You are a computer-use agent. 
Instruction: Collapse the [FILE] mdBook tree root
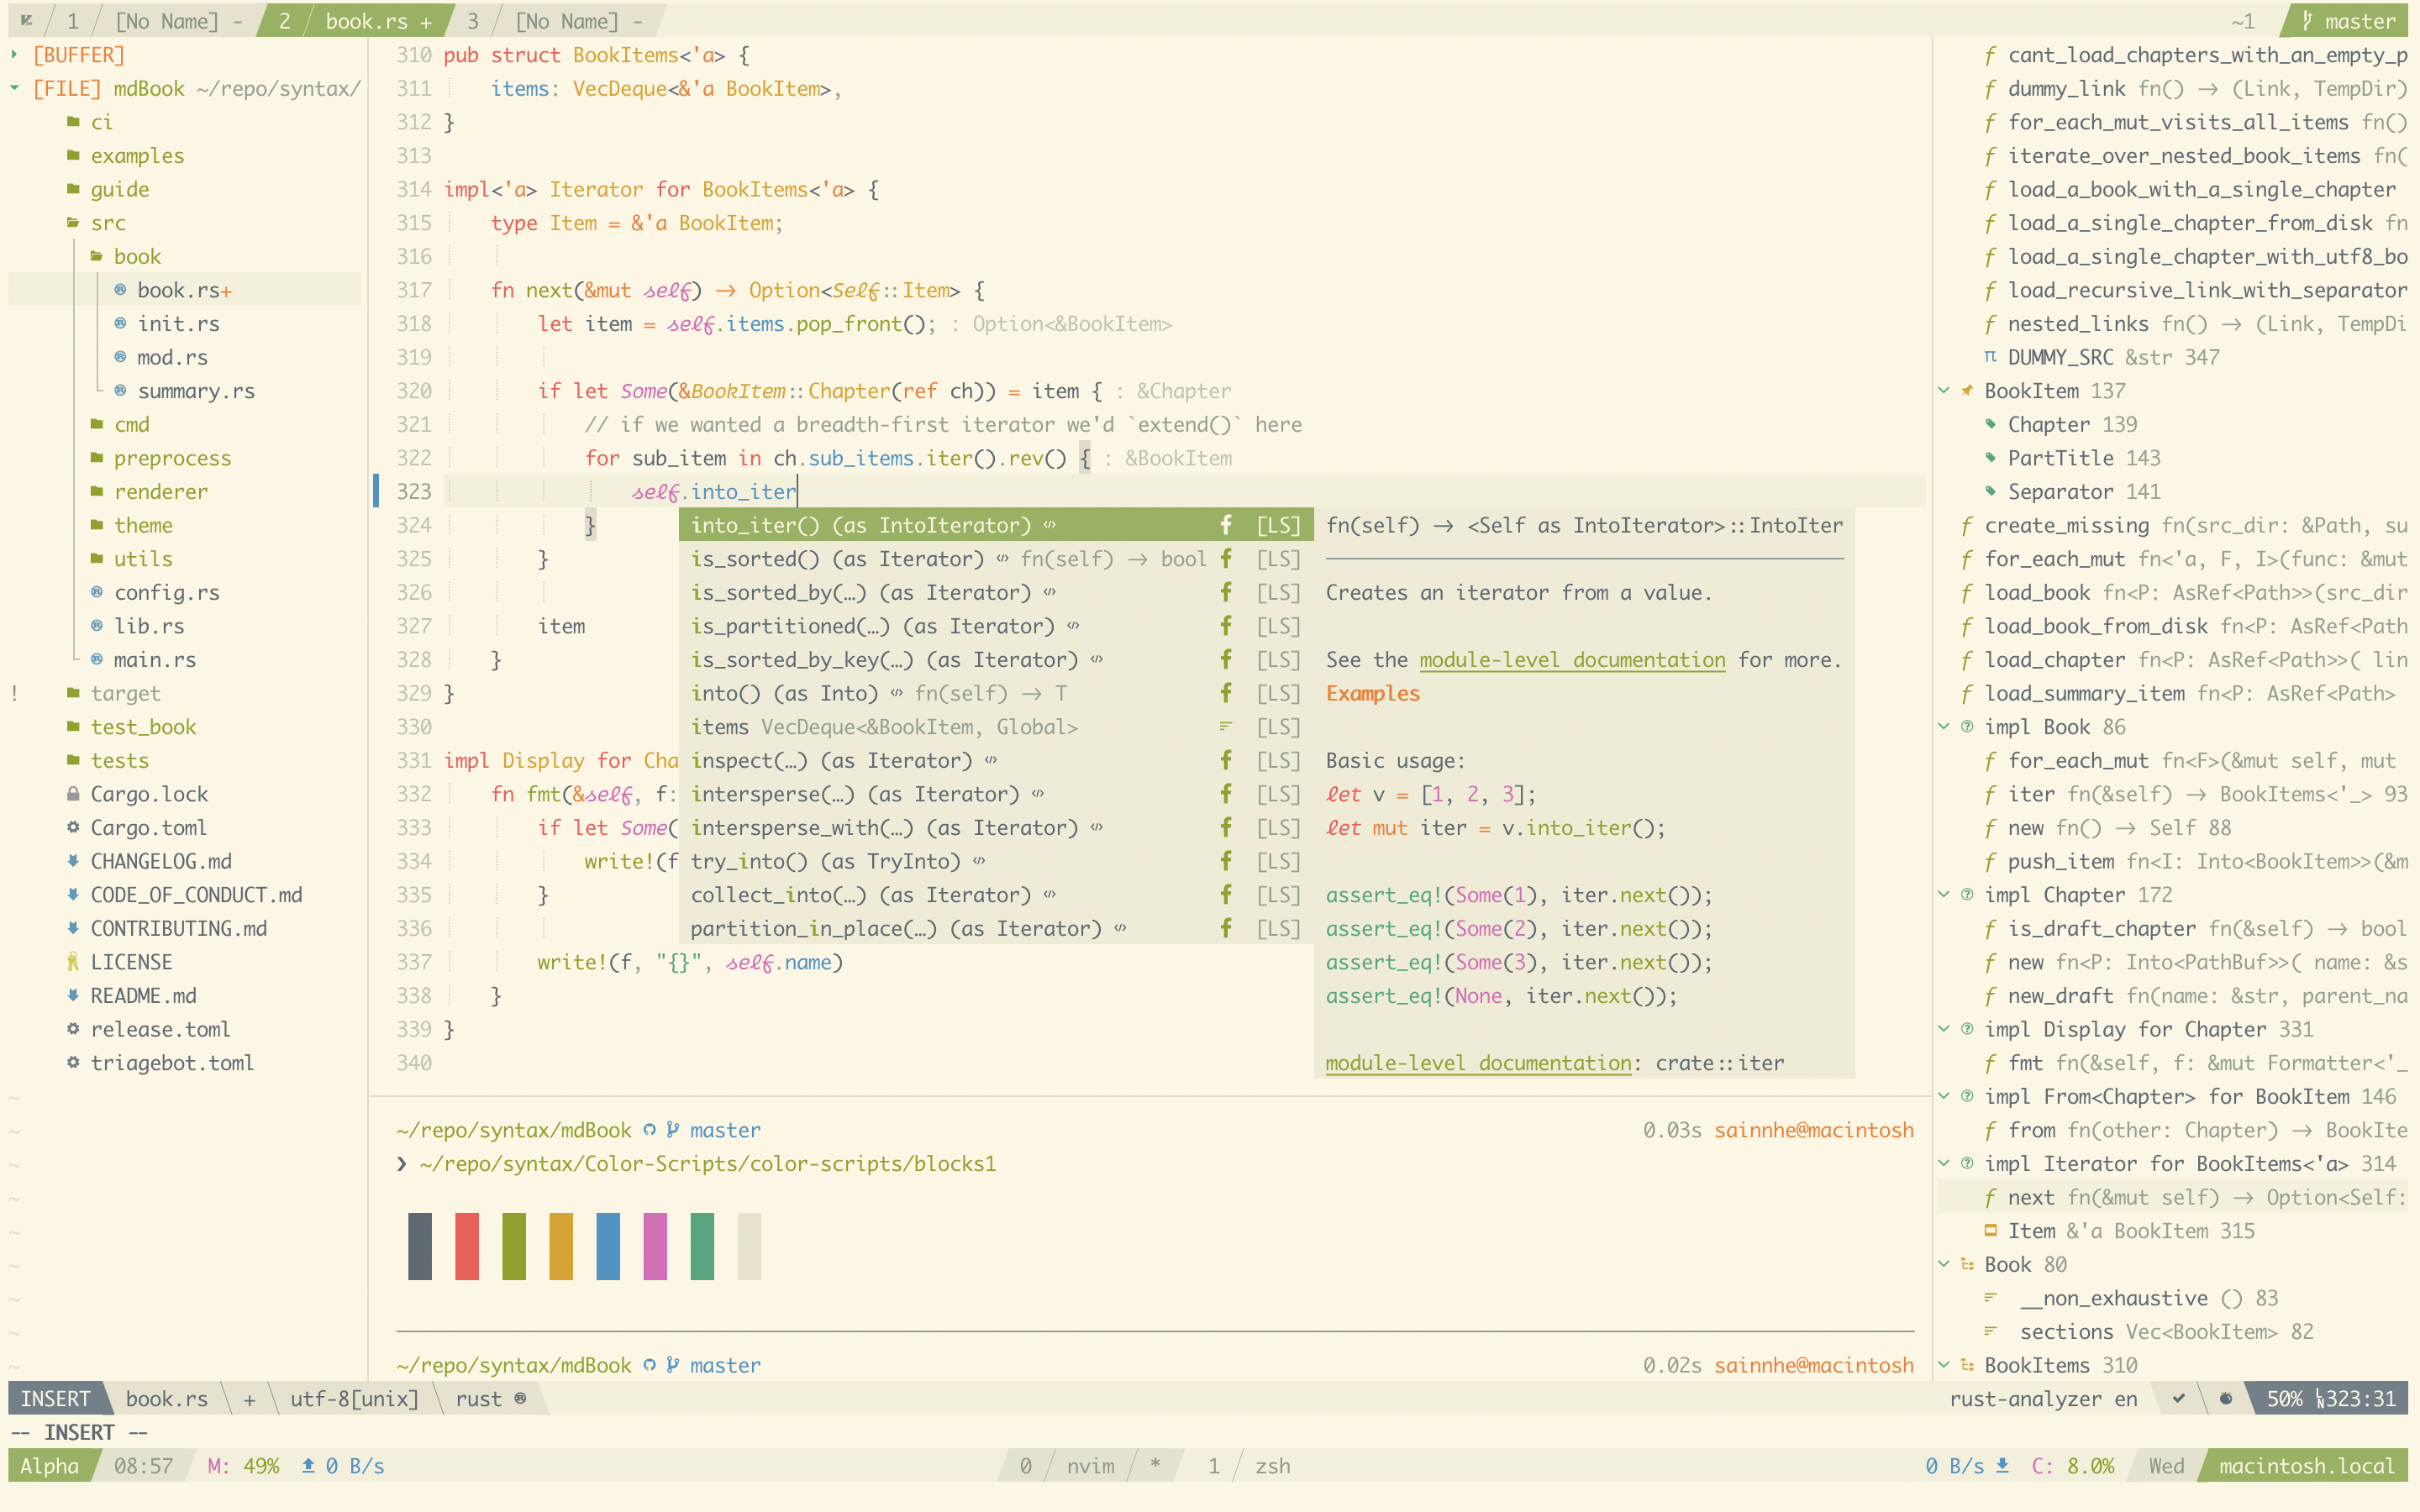click(15, 89)
